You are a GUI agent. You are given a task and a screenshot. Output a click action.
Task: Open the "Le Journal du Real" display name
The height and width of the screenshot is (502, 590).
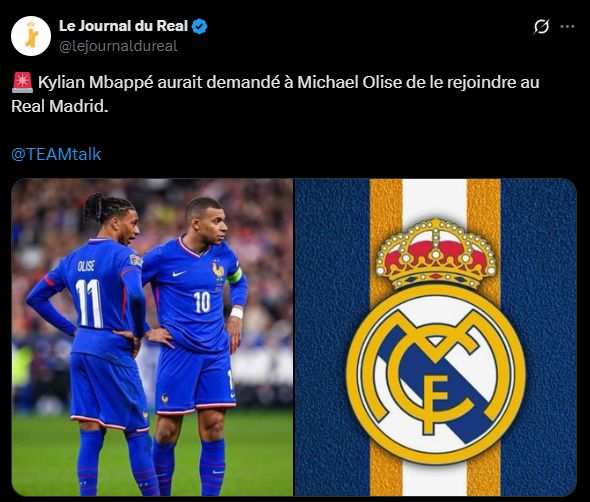coord(123,26)
